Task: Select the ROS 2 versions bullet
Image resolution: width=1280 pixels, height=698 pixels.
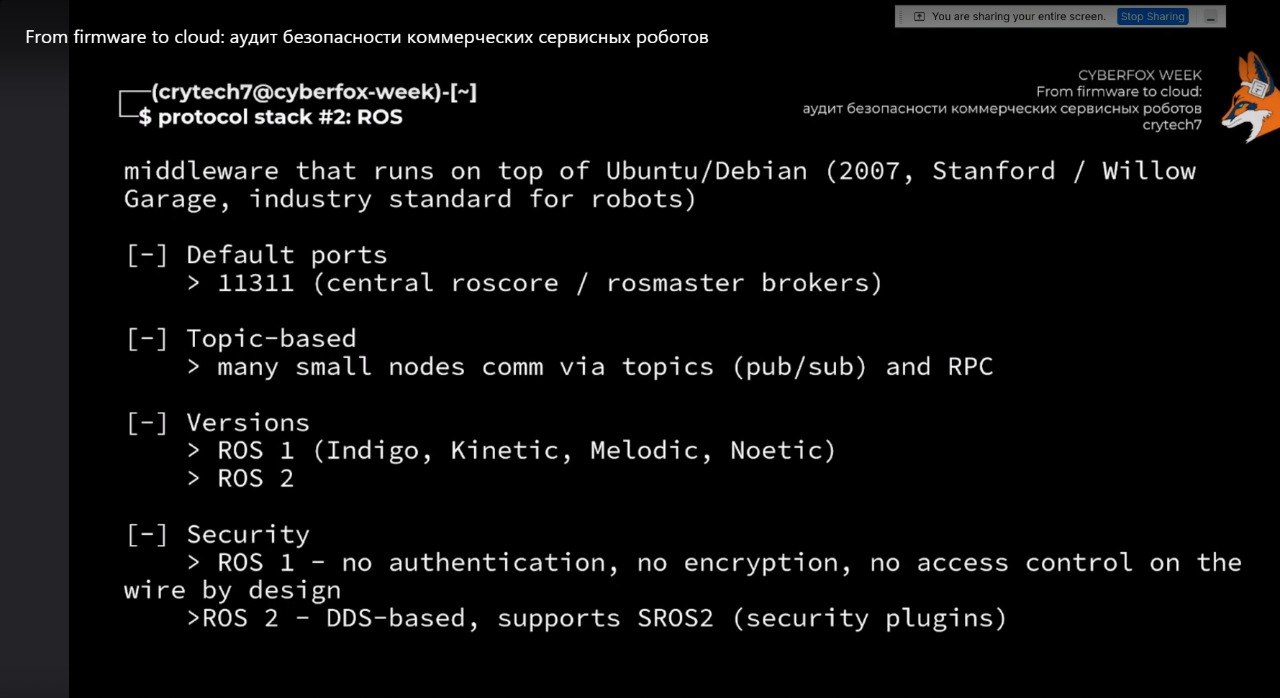Action: pos(240,479)
